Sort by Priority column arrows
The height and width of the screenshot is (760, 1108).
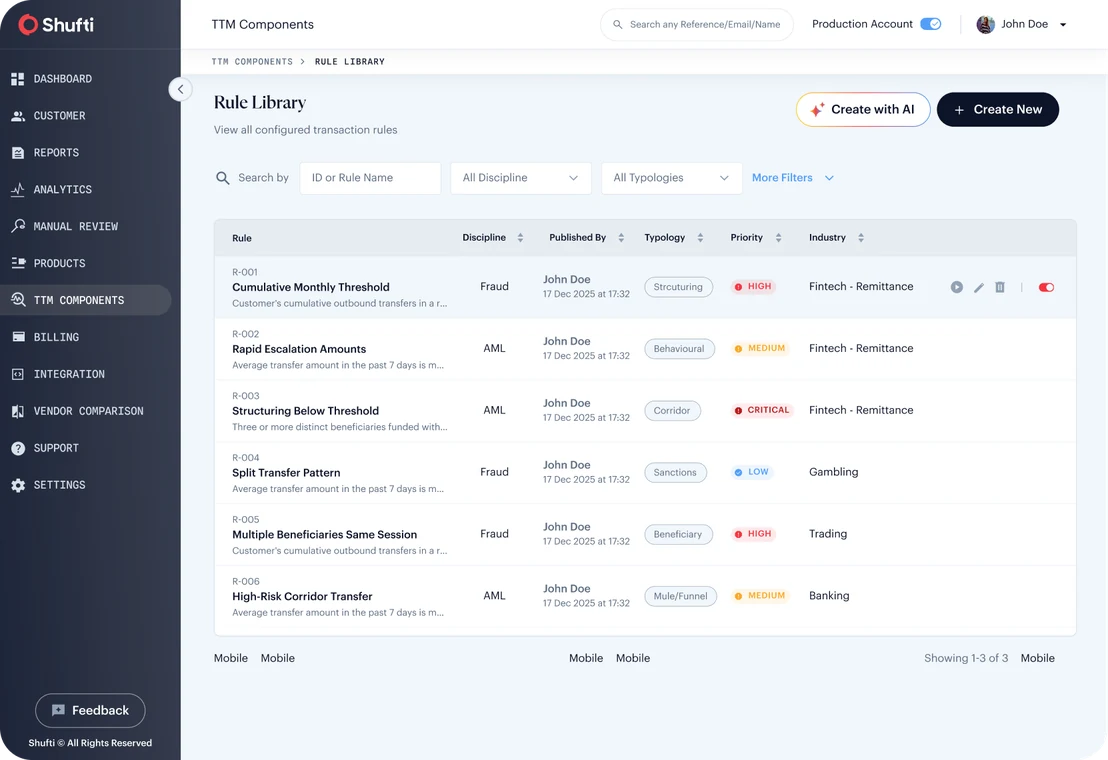(x=778, y=238)
